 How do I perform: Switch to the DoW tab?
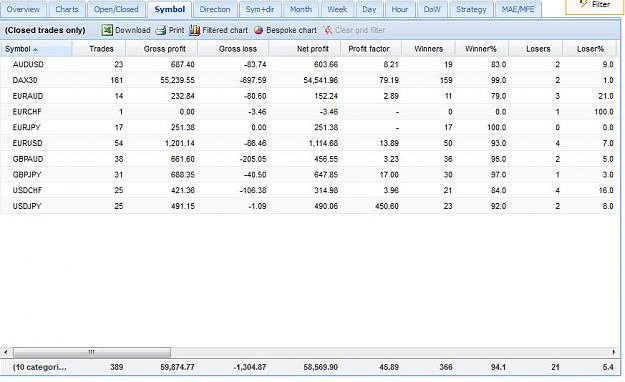click(x=432, y=9)
